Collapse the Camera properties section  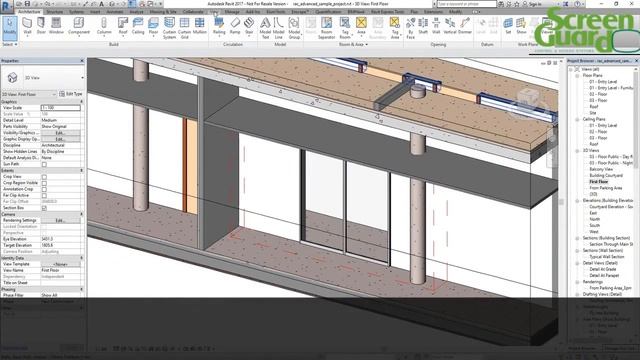point(81,214)
